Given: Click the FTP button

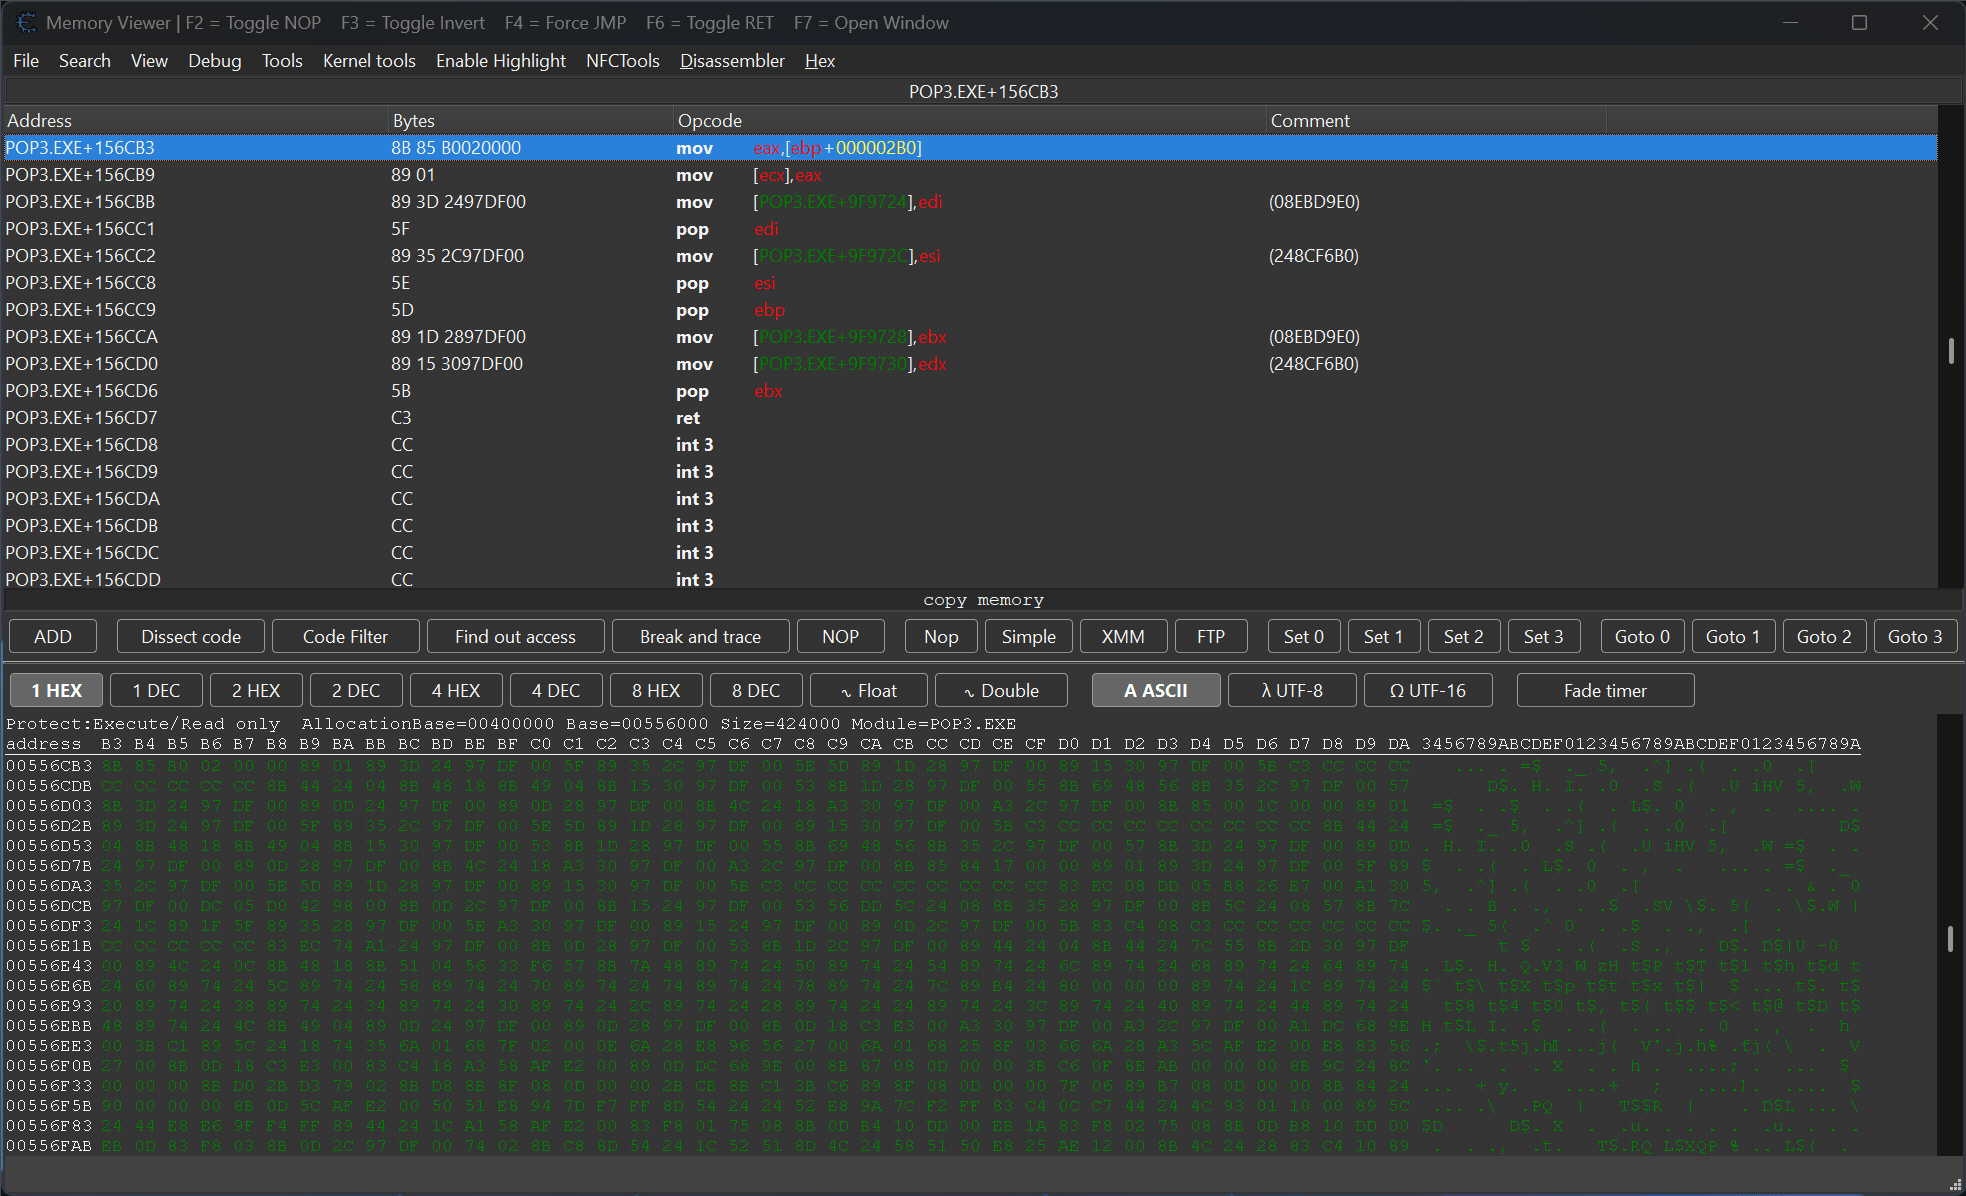Looking at the screenshot, I should [1210, 636].
